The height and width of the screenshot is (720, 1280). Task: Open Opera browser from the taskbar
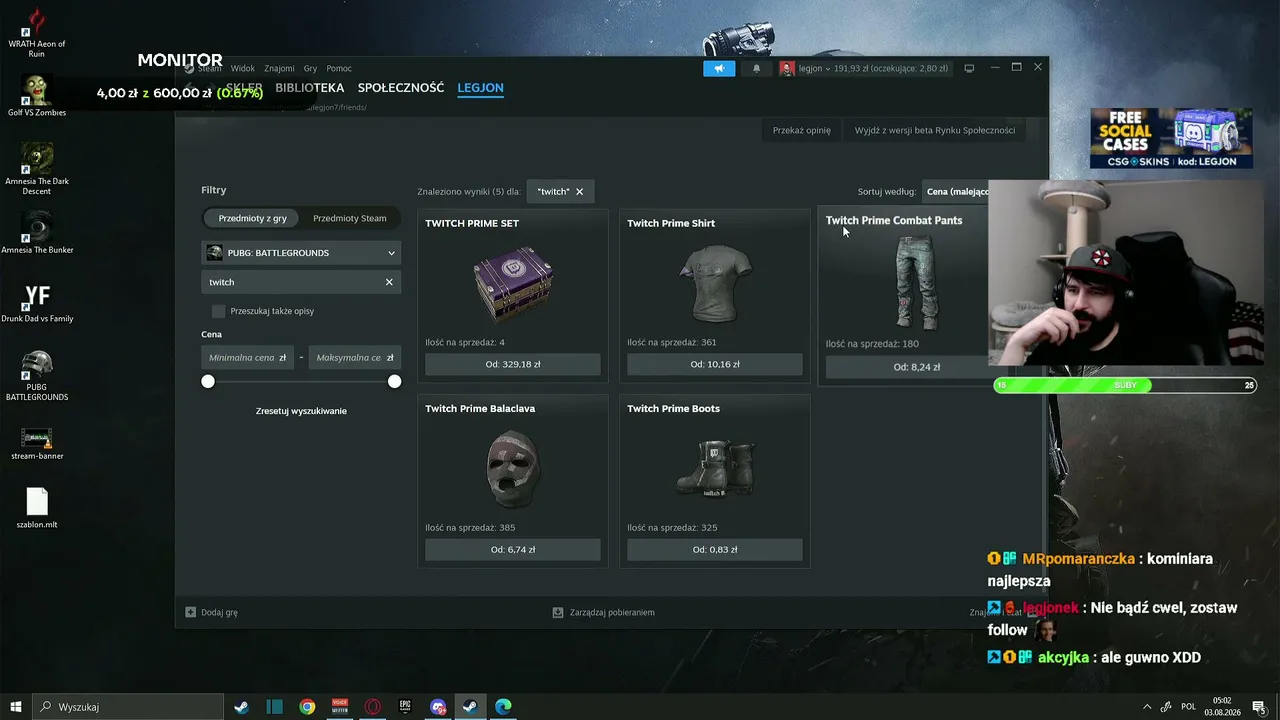(x=373, y=707)
